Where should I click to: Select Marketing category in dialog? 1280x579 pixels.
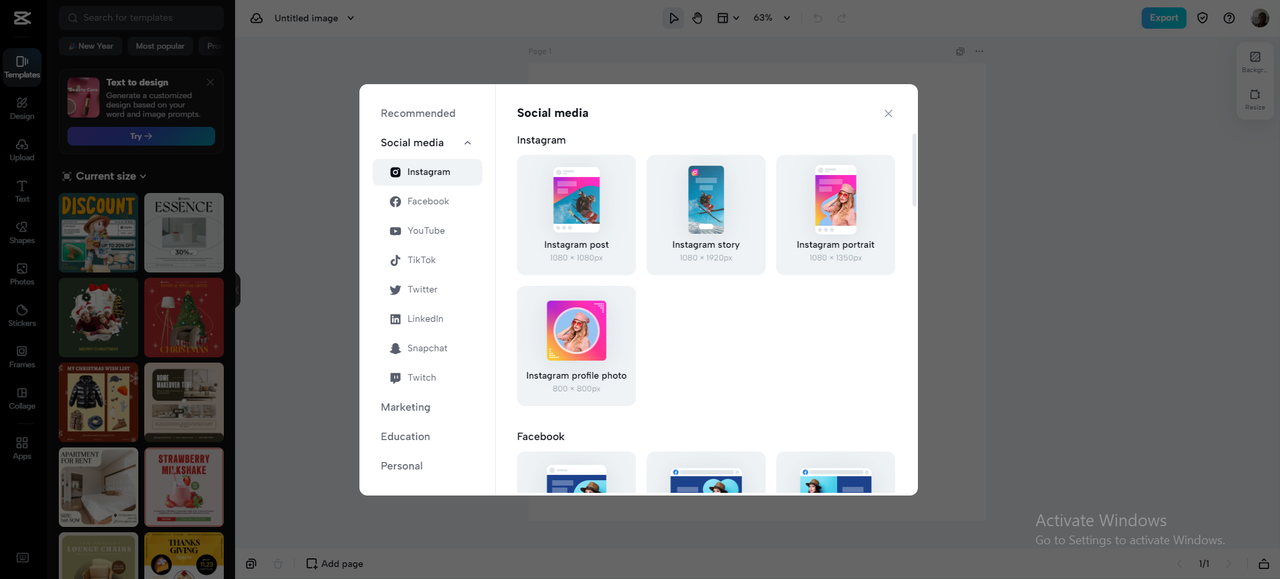coord(405,407)
